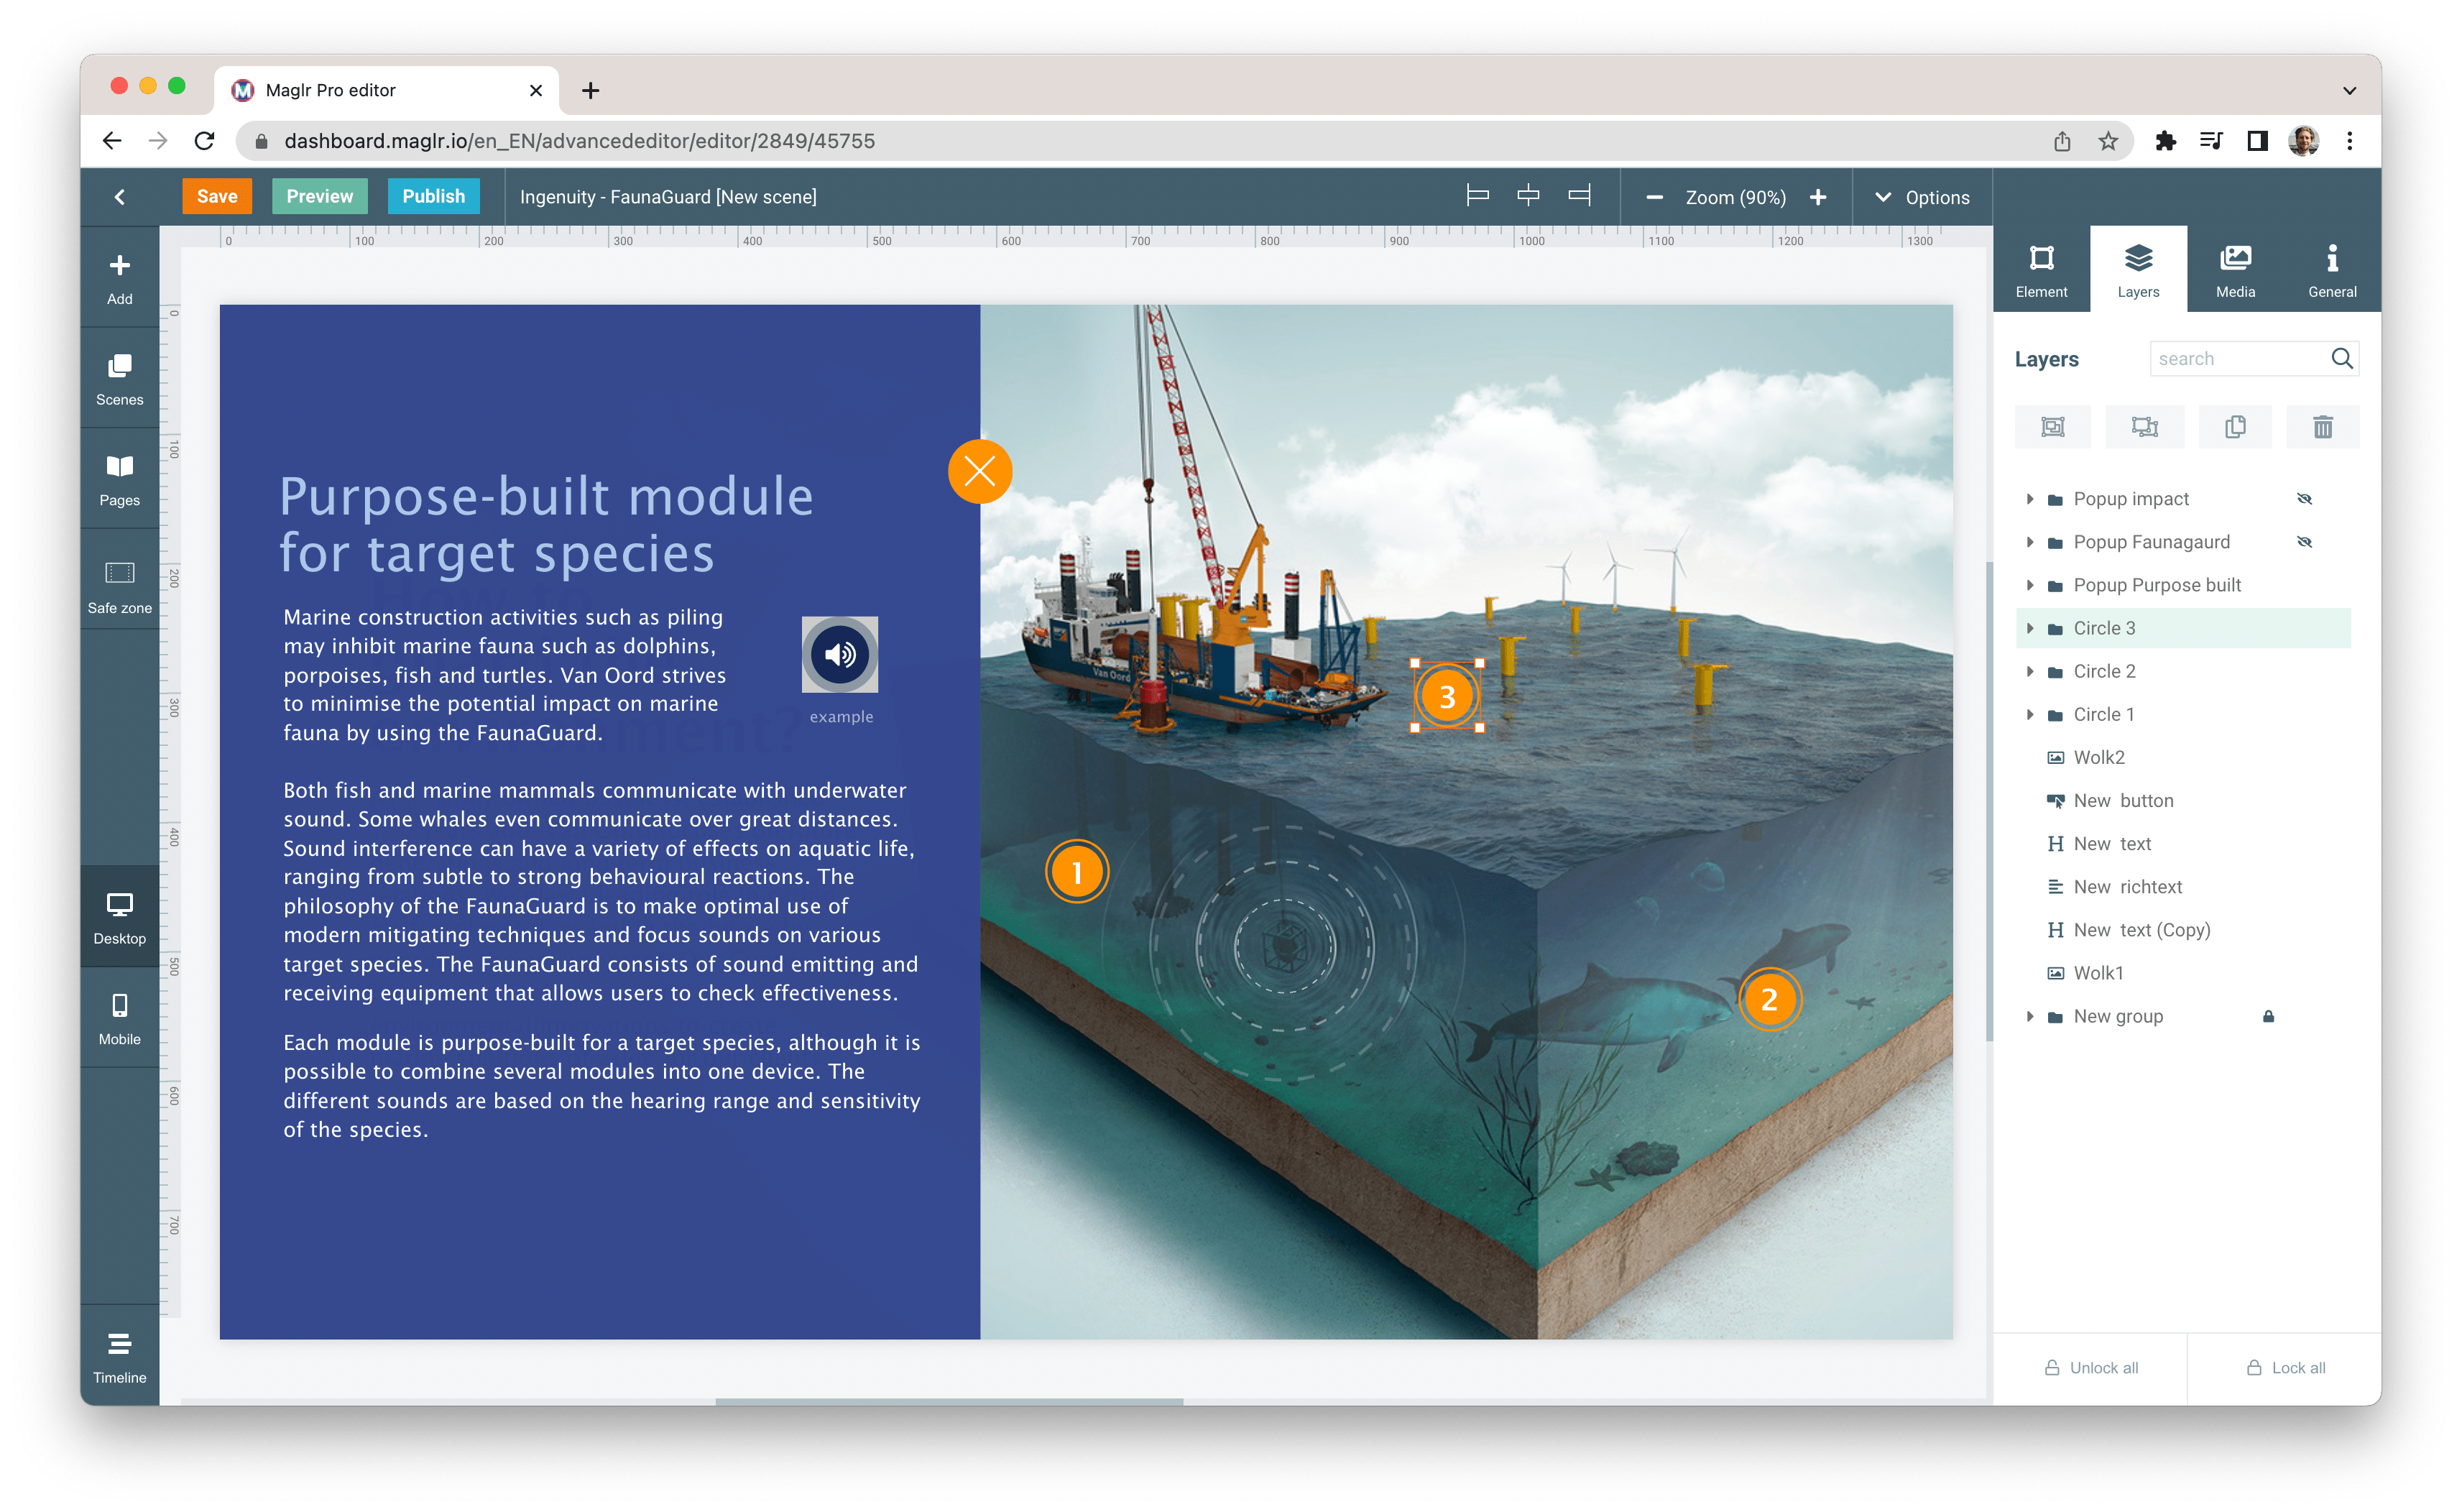Expand the Circle 3 group
Image resolution: width=2462 pixels, height=1512 pixels.
coord(2029,627)
